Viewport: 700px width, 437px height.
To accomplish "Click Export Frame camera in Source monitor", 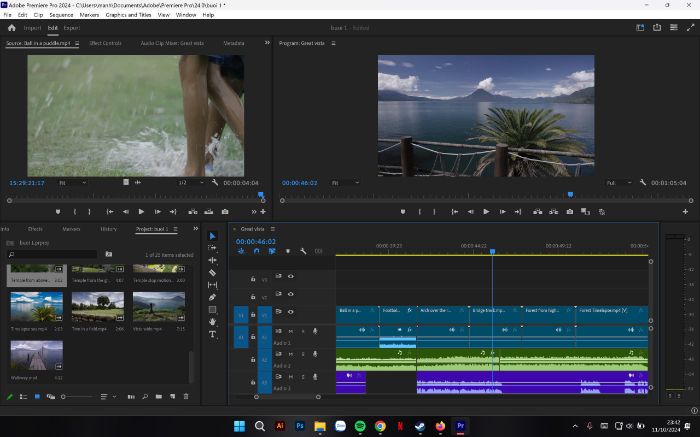I will pyautogui.click(x=225, y=212).
